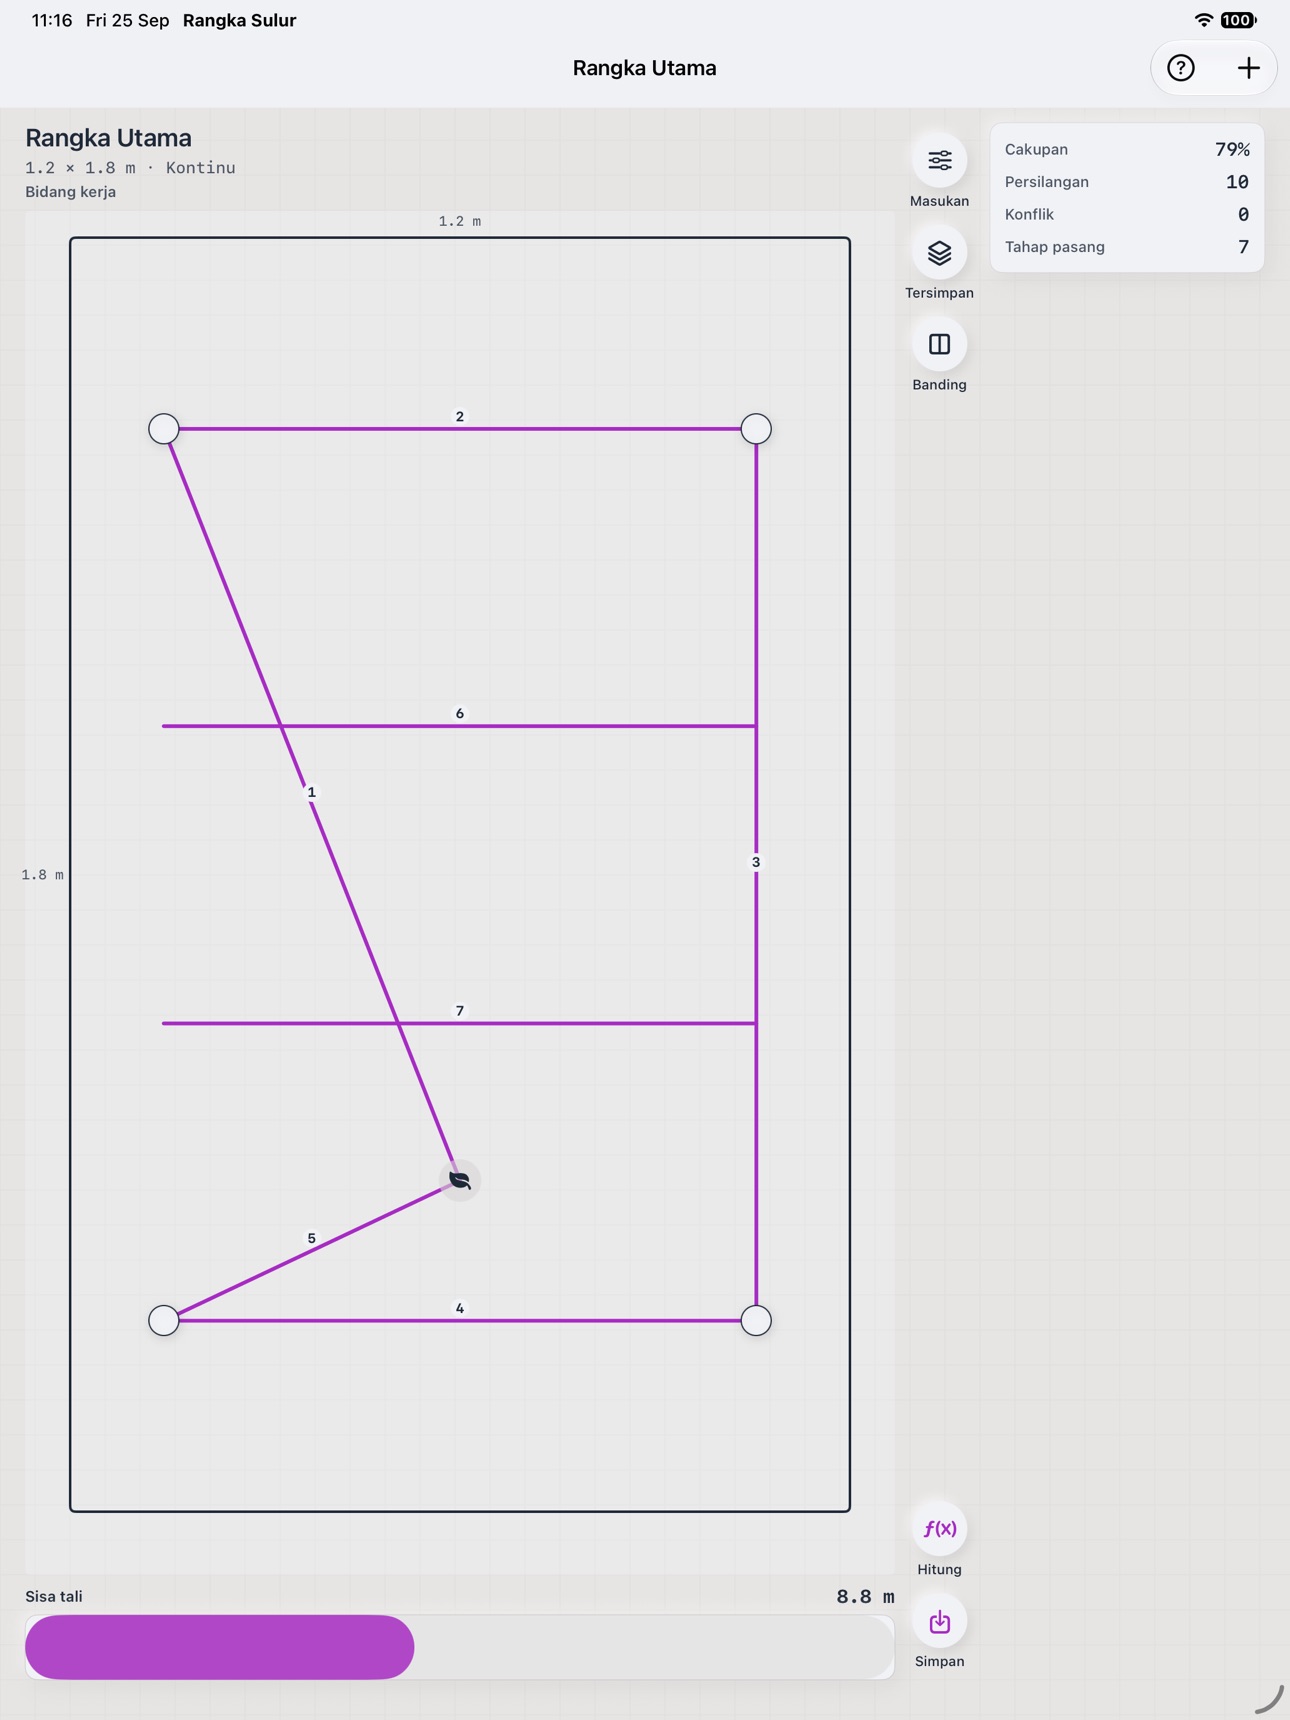Screen dimensions: 1290x1720
Task: Select string segment label 3
Action: pos(756,862)
